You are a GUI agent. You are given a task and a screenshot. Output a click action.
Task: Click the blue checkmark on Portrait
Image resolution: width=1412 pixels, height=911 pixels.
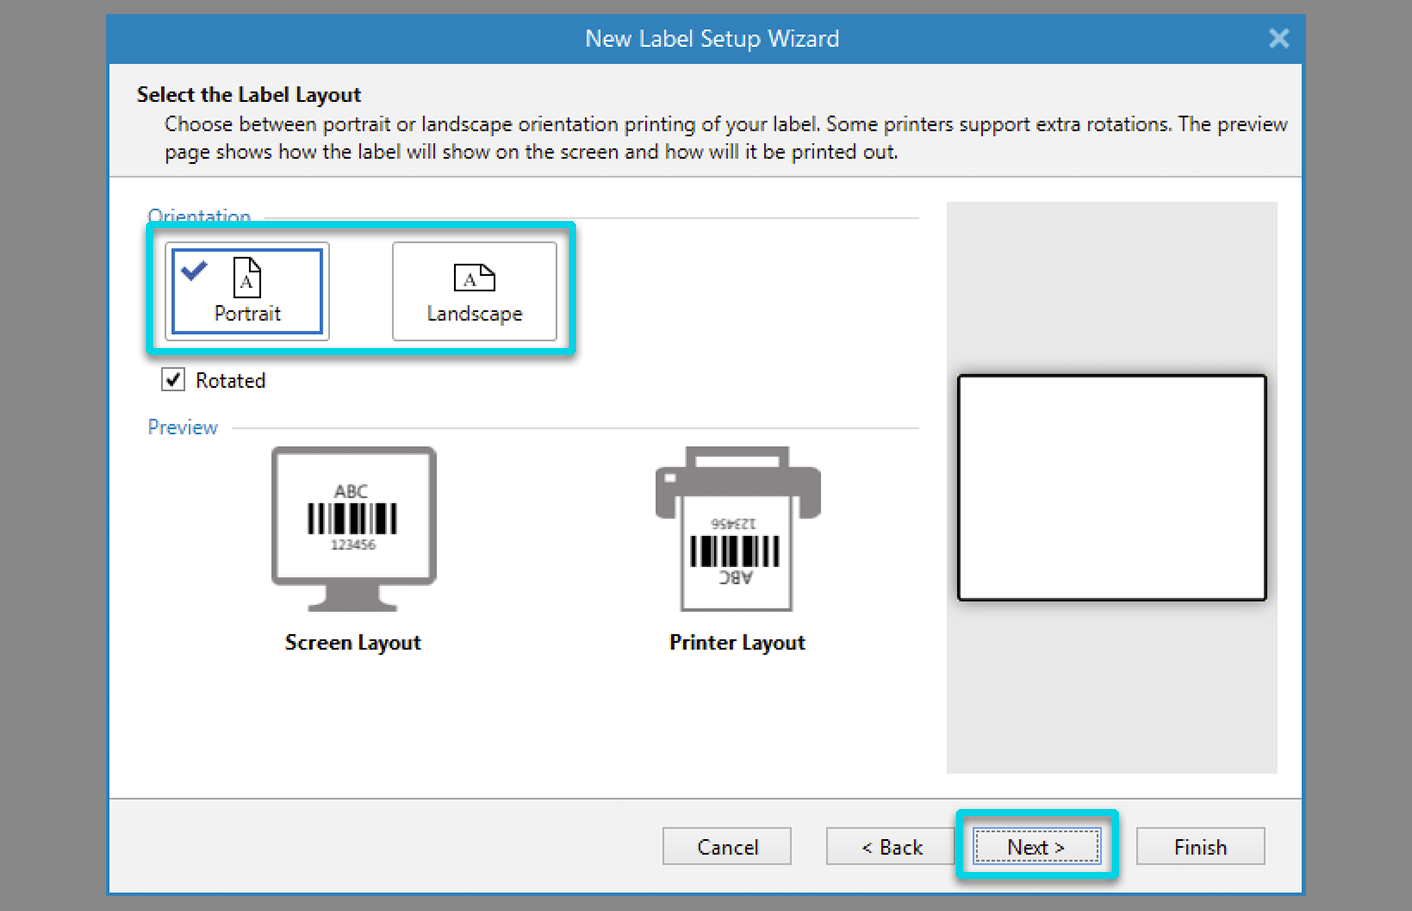click(x=194, y=270)
